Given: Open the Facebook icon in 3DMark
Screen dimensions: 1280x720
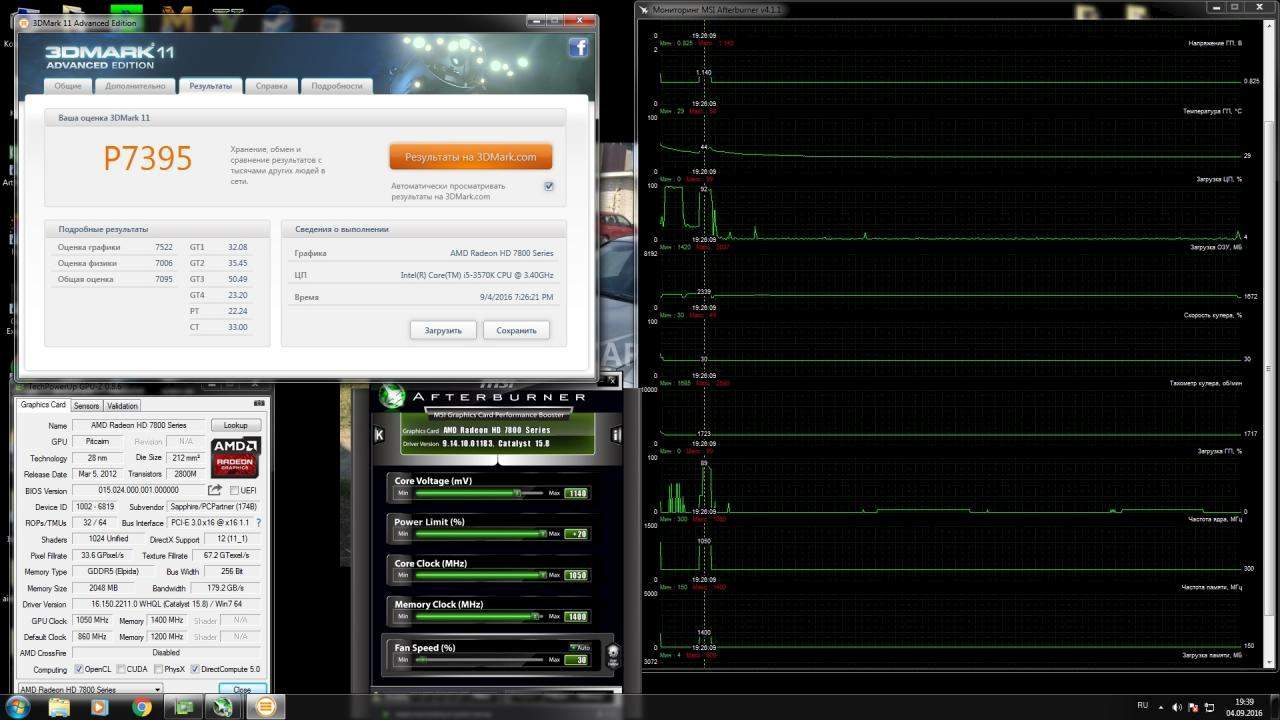Looking at the screenshot, I should [x=578, y=47].
